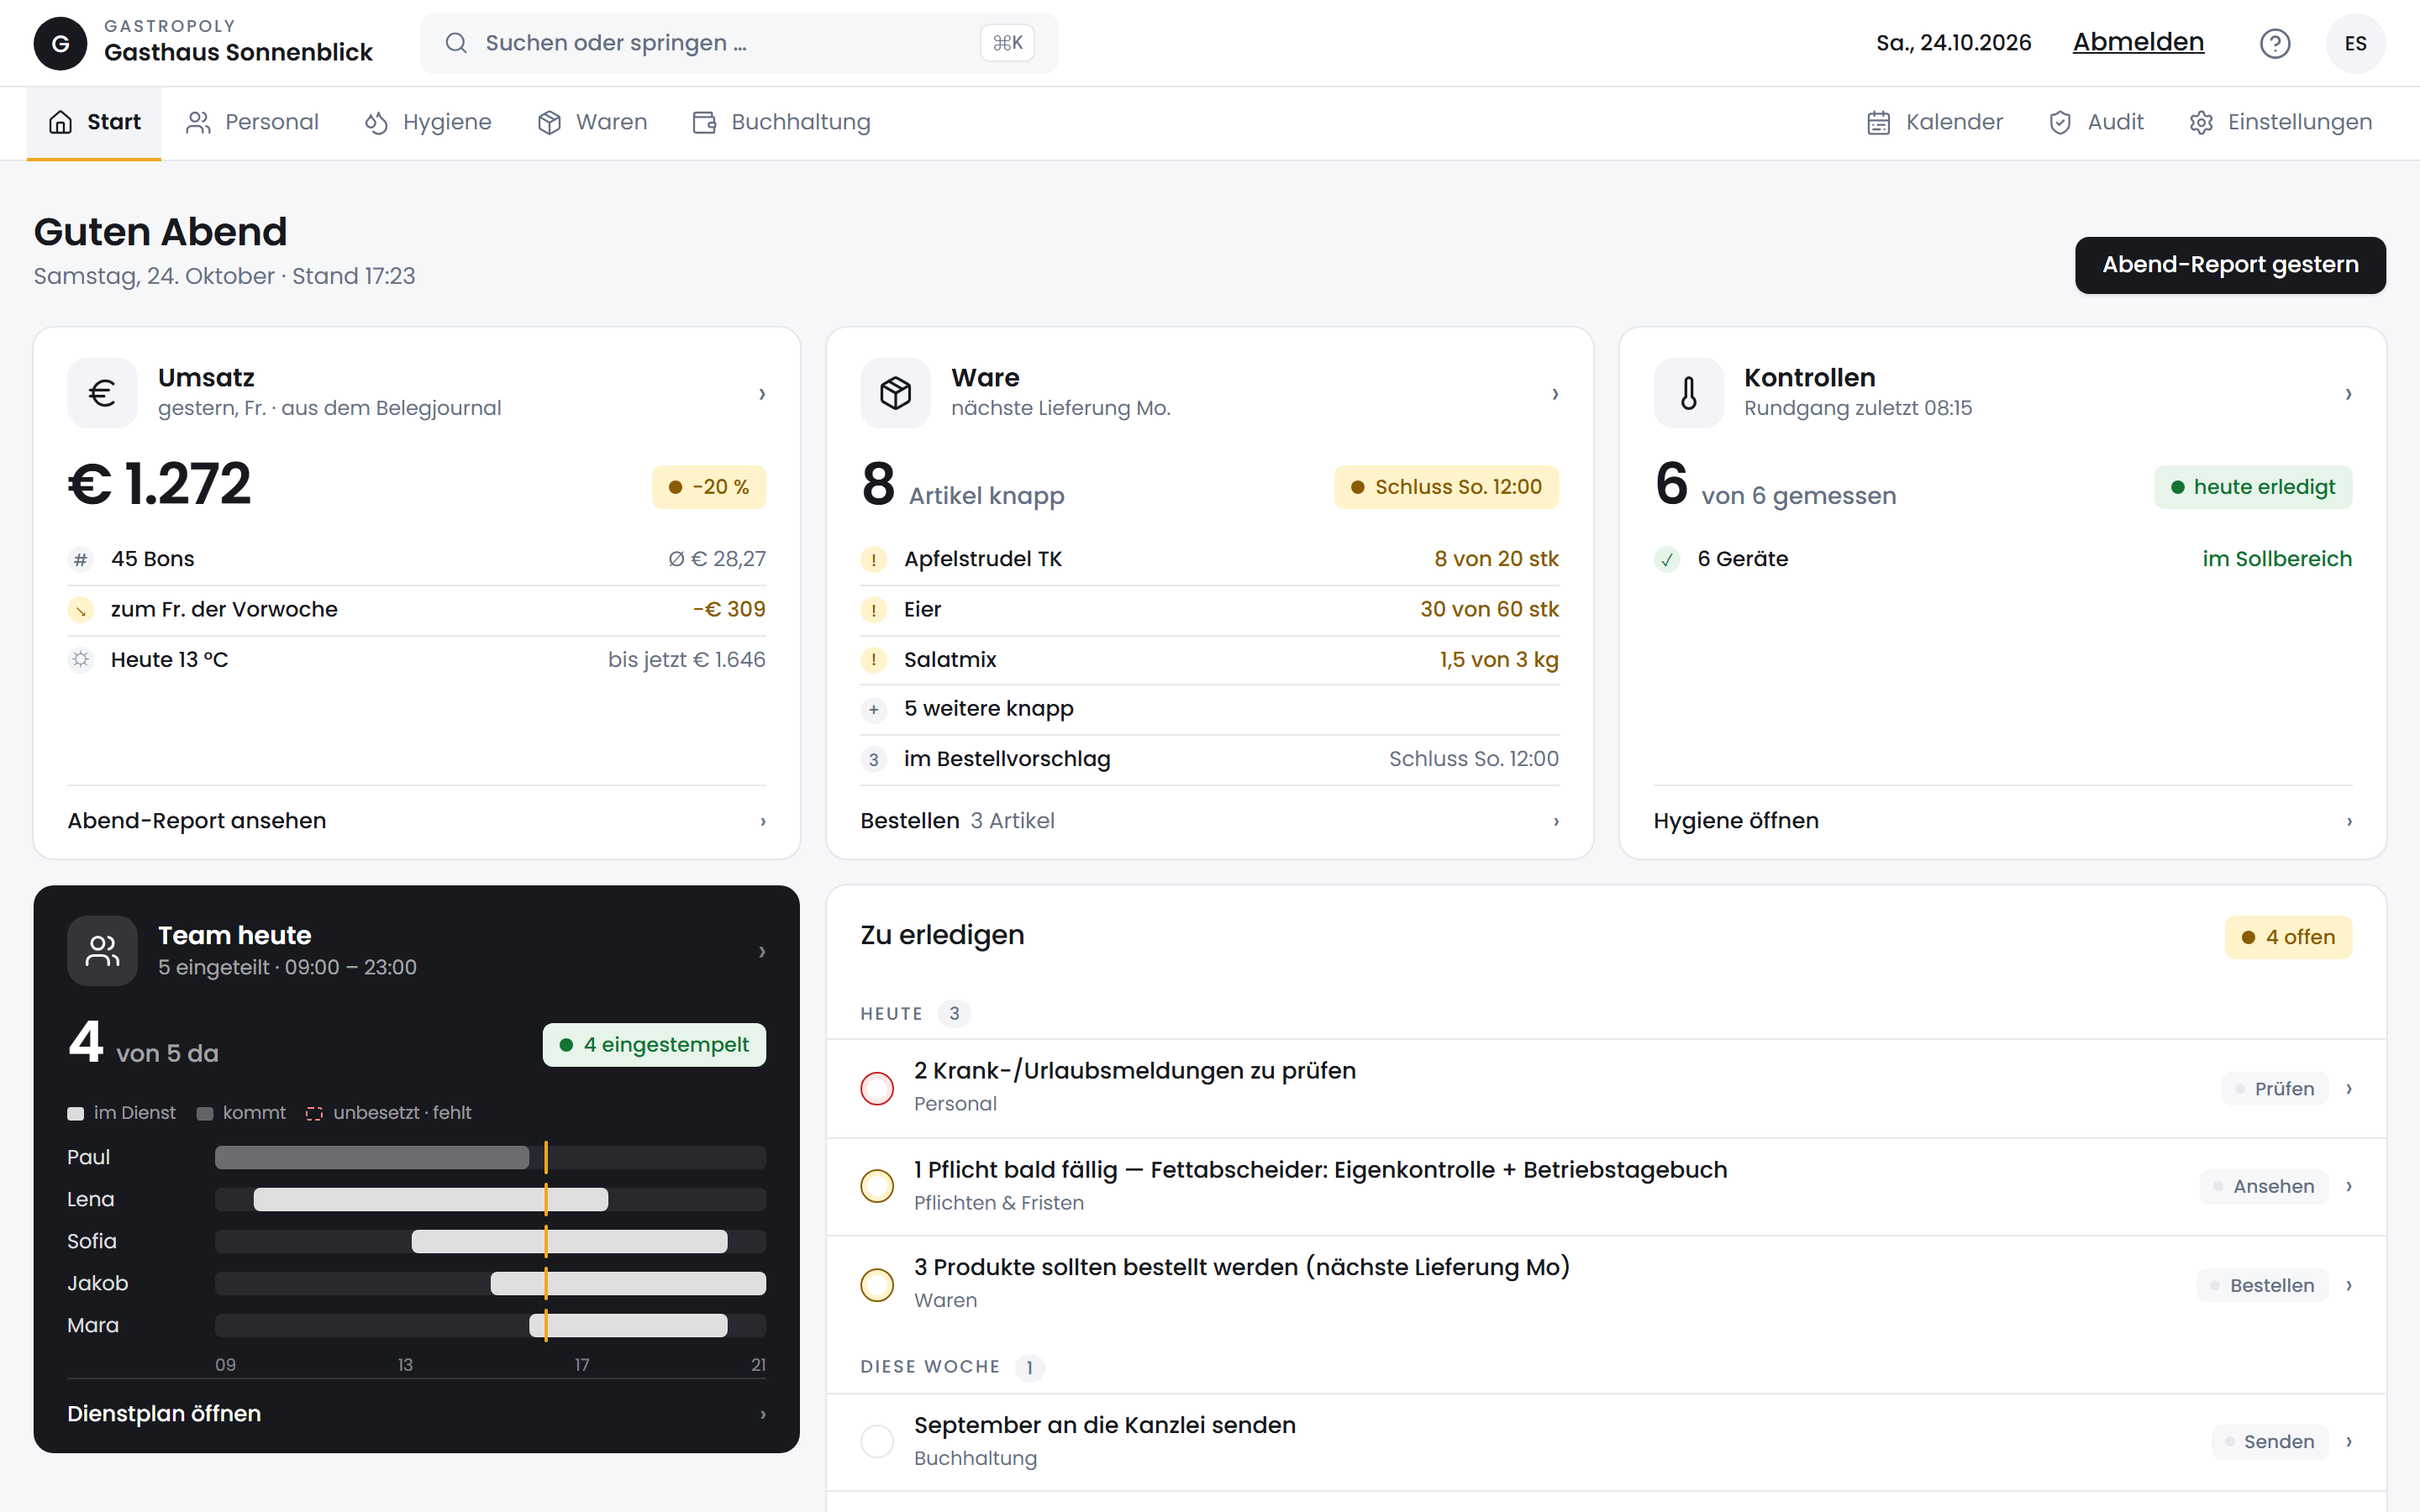Click the Abmelden link
Viewport: 2420px width, 1512px height.
2138,42
